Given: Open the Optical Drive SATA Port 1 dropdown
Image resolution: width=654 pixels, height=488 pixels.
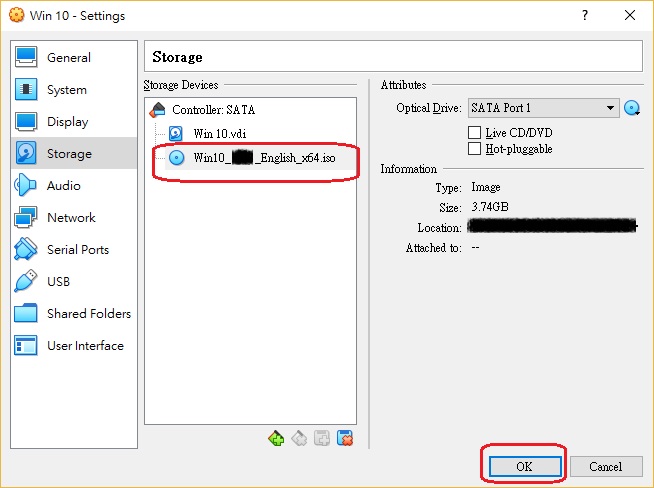Looking at the screenshot, I should (543, 108).
